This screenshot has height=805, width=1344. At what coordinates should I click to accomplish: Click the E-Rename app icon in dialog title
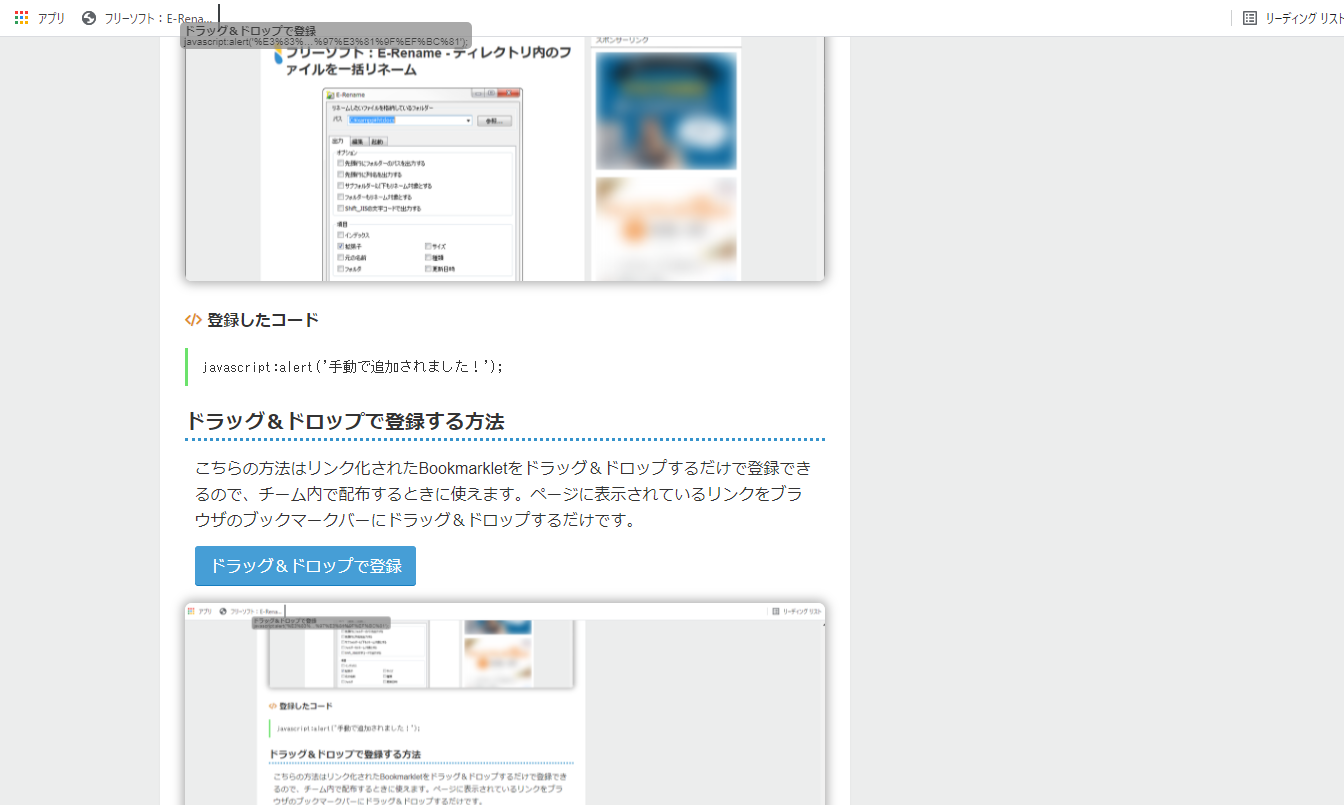coord(330,95)
